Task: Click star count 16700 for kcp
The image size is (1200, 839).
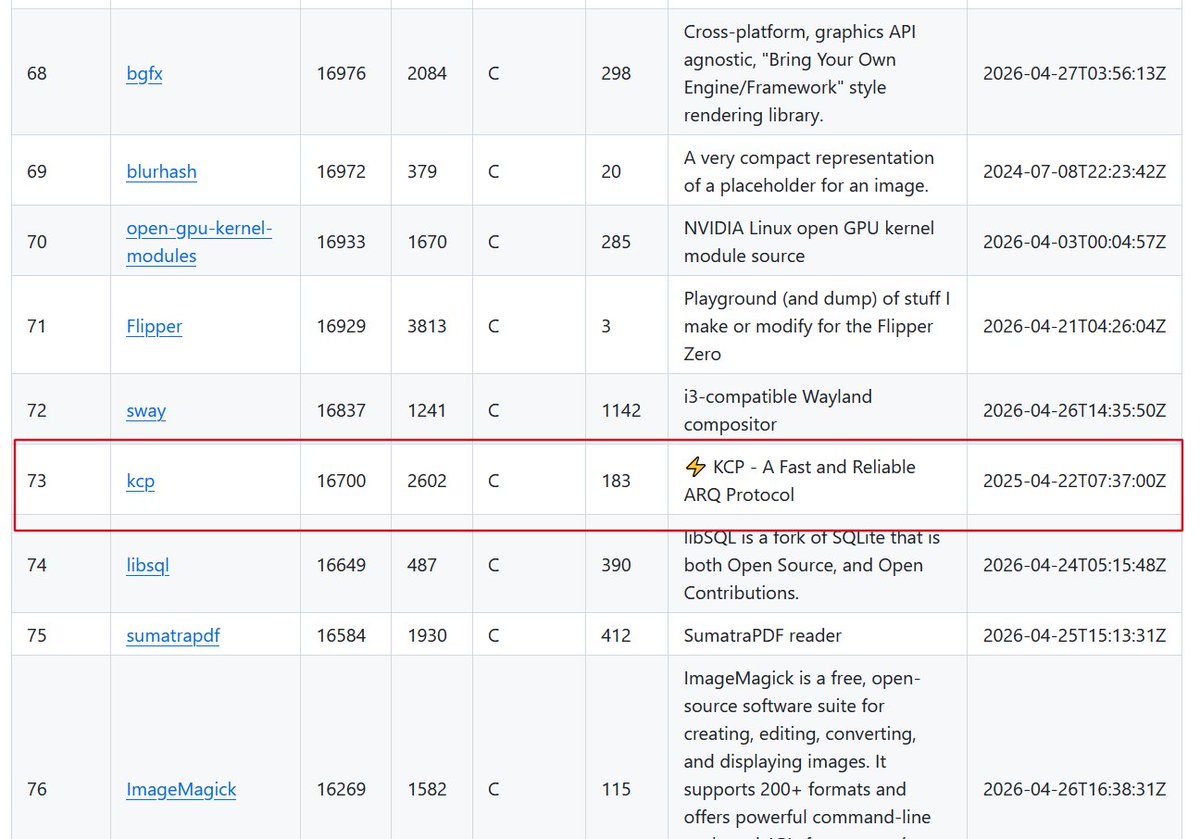Action: point(341,481)
